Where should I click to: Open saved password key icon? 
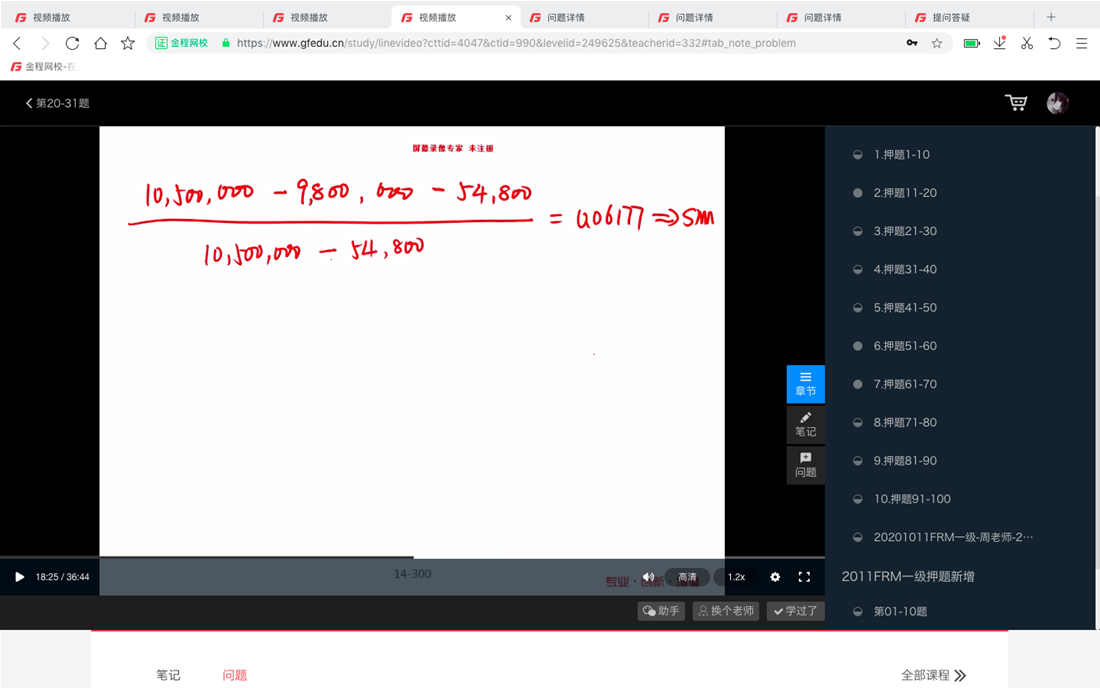click(912, 43)
